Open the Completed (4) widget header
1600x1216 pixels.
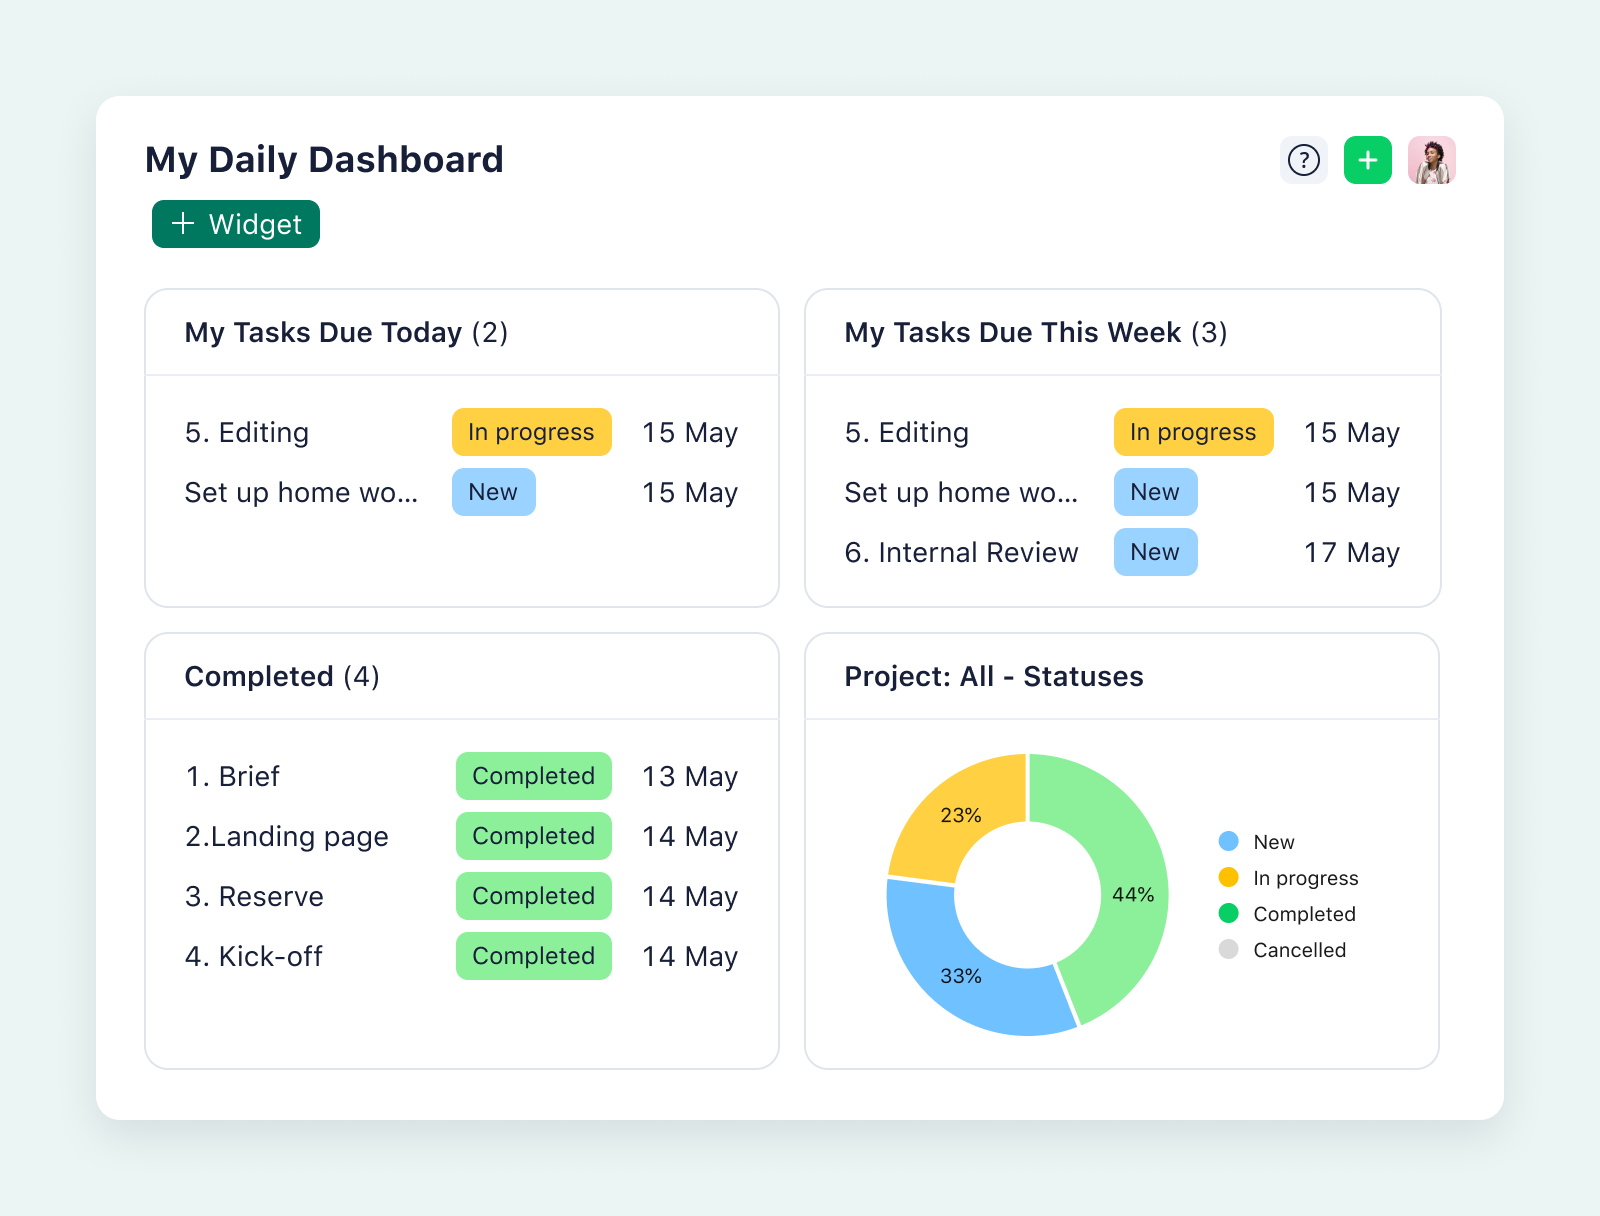[x=282, y=677]
